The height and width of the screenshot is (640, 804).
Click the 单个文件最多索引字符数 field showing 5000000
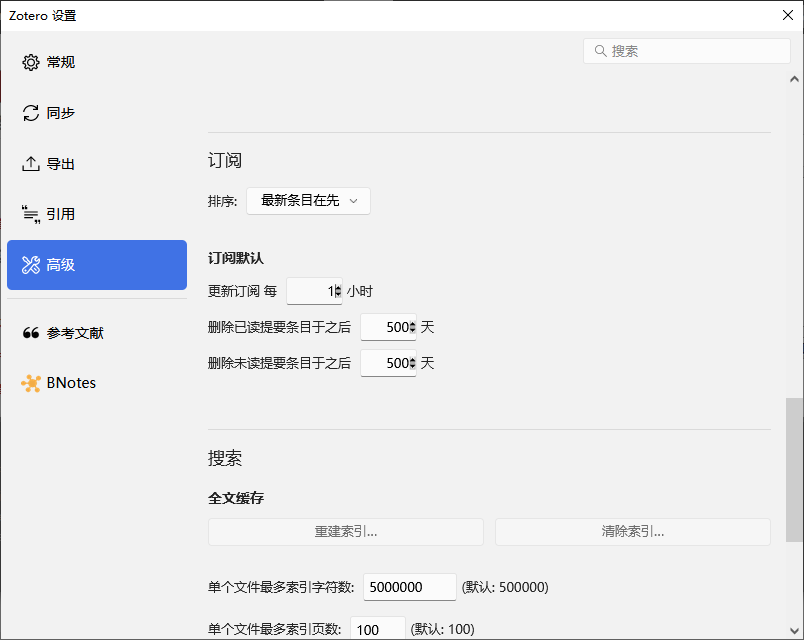pos(410,587)
